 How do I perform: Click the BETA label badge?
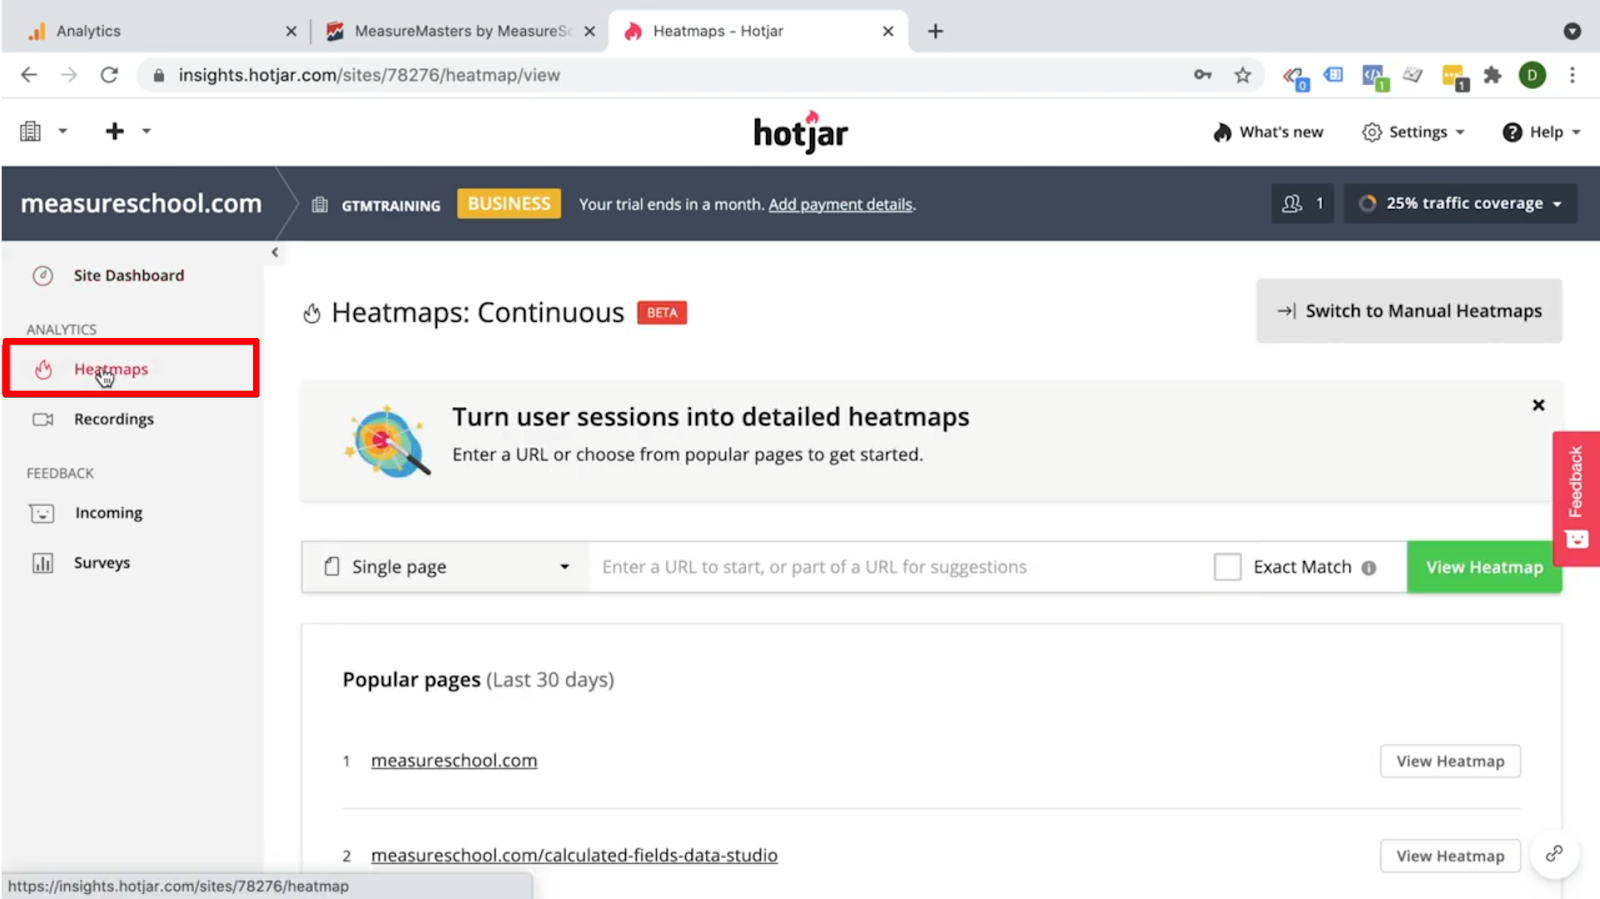pyautogui.click(x=662, y=313)
